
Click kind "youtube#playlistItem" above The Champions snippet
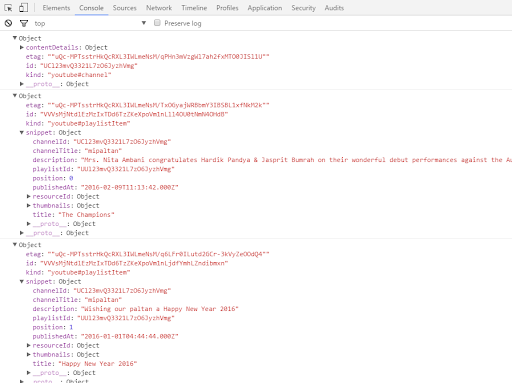point(89,123)
